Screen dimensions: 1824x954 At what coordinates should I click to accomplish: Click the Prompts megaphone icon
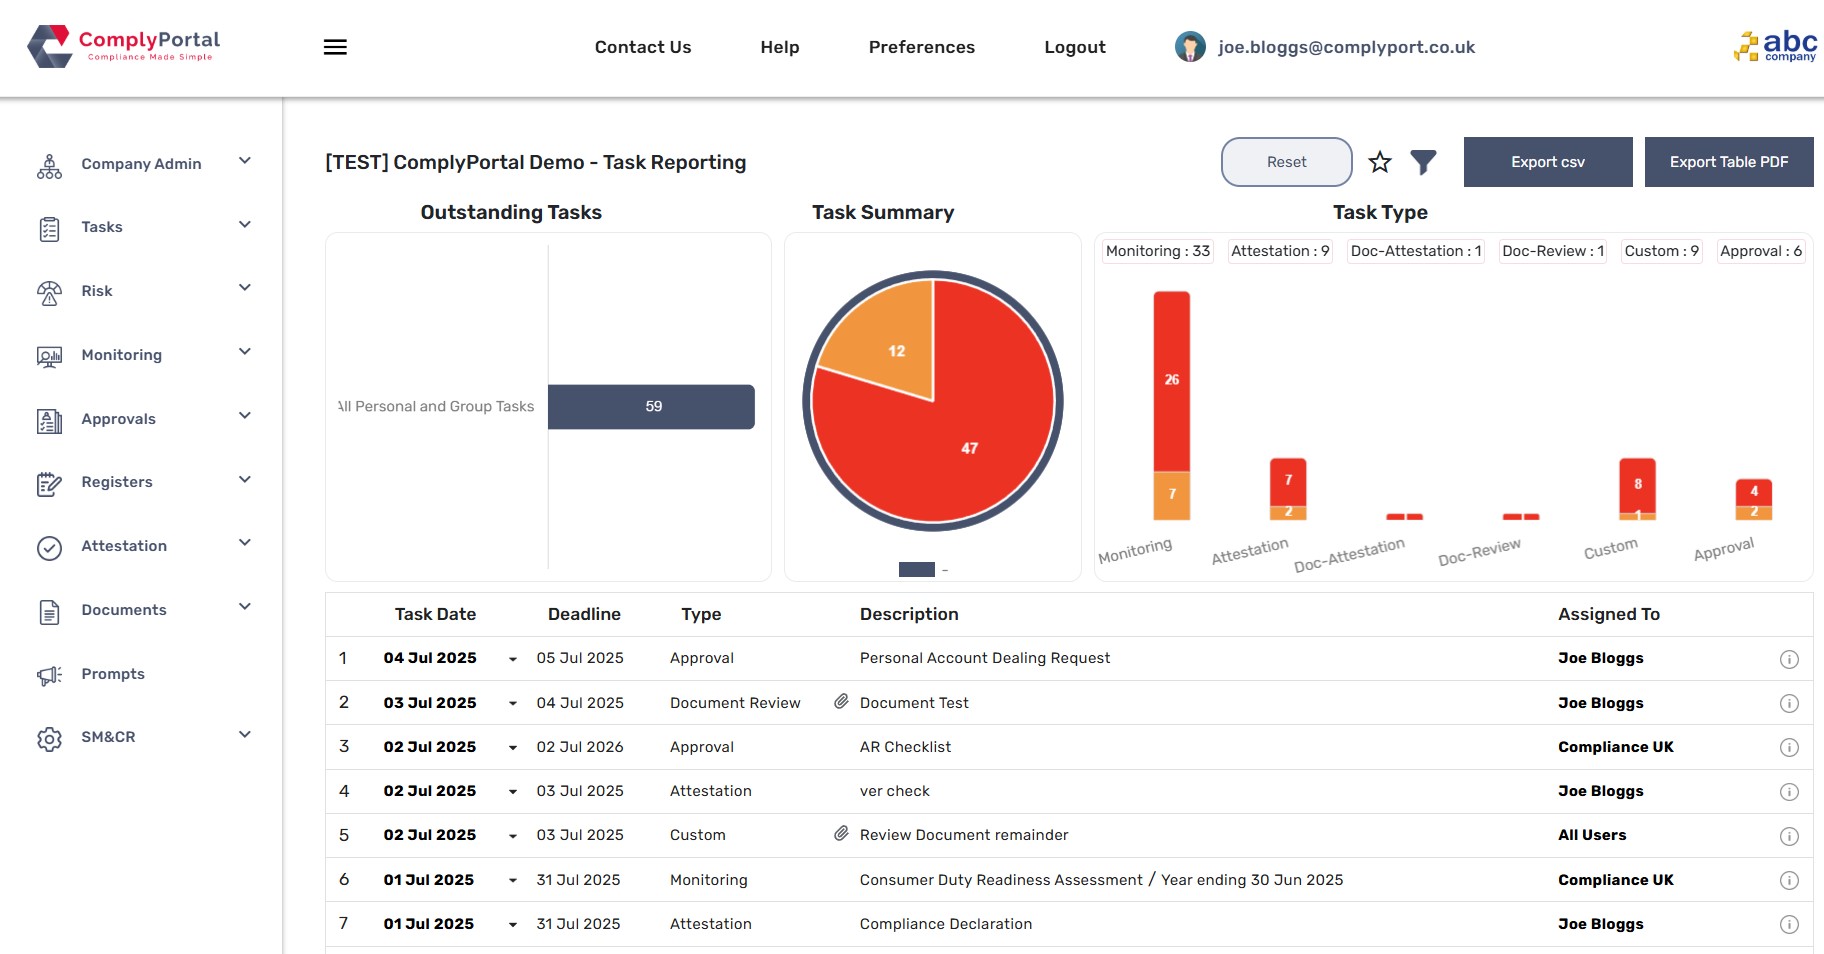coord(49,675)
